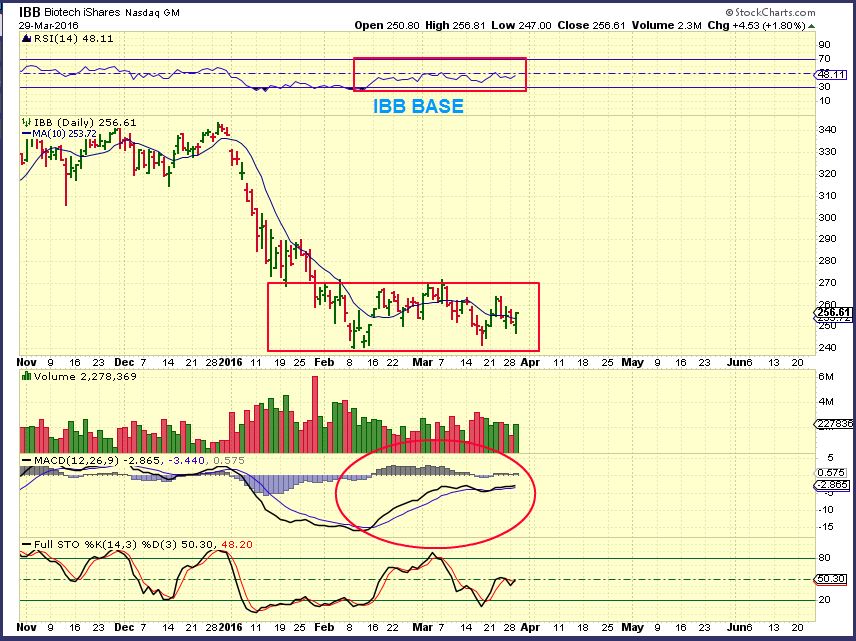Click '2016' on the date axis under price chart
This screenshot has height=641, width=856.
coord(230,362)
